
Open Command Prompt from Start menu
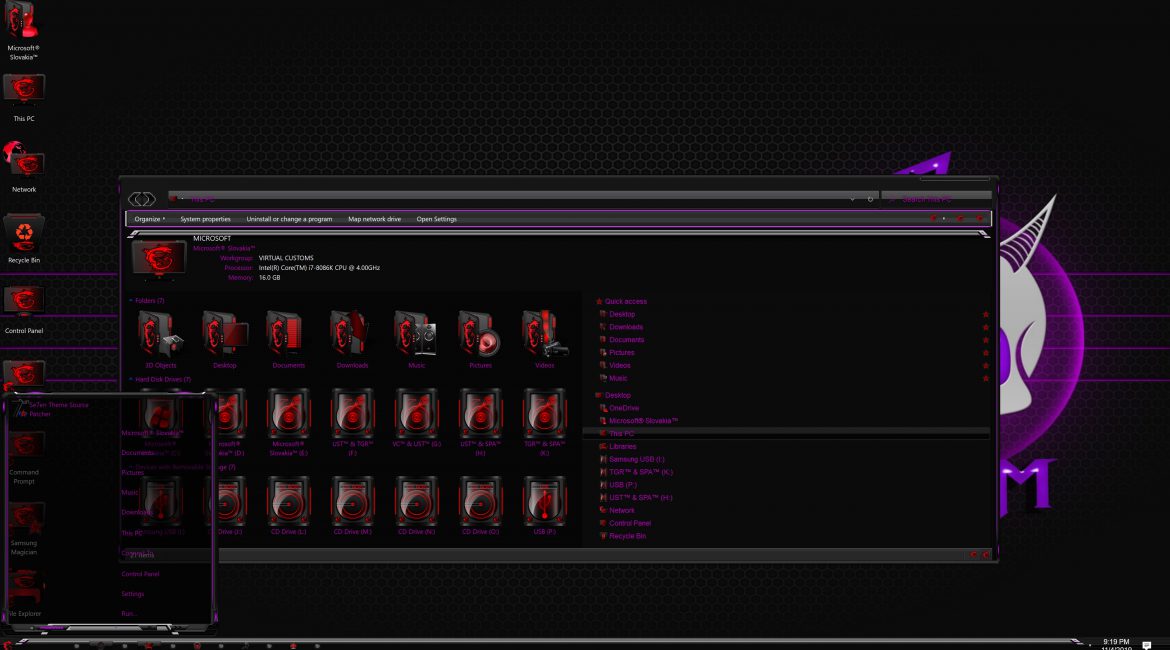coord(24,457)
